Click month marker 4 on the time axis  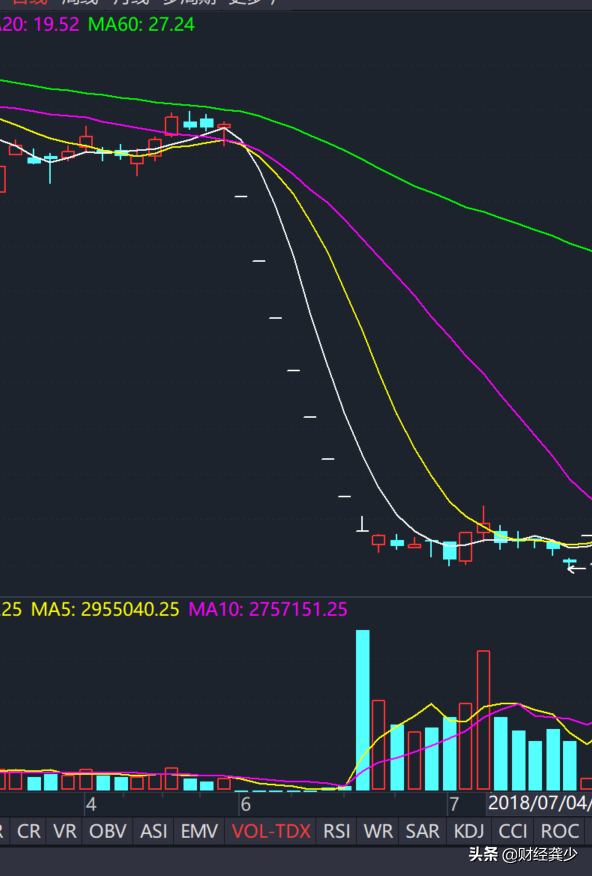(x=91, y=804)
